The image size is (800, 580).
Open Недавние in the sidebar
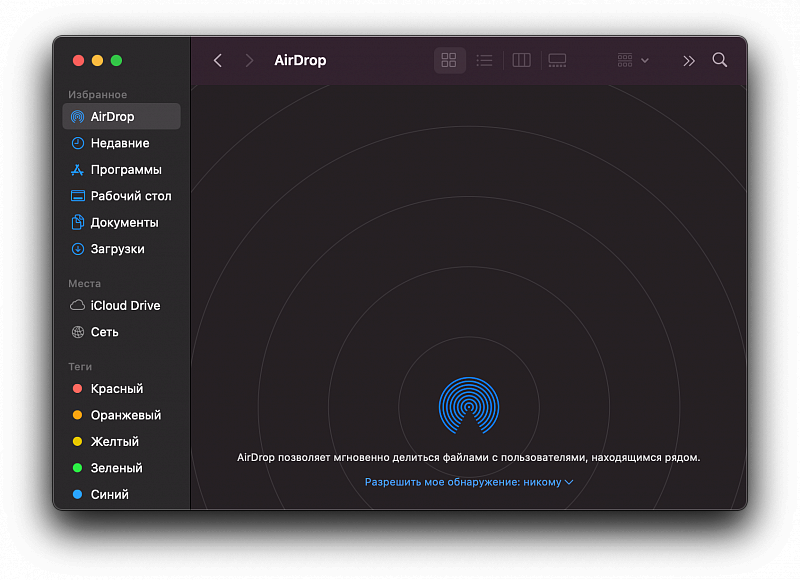point(119,143)
